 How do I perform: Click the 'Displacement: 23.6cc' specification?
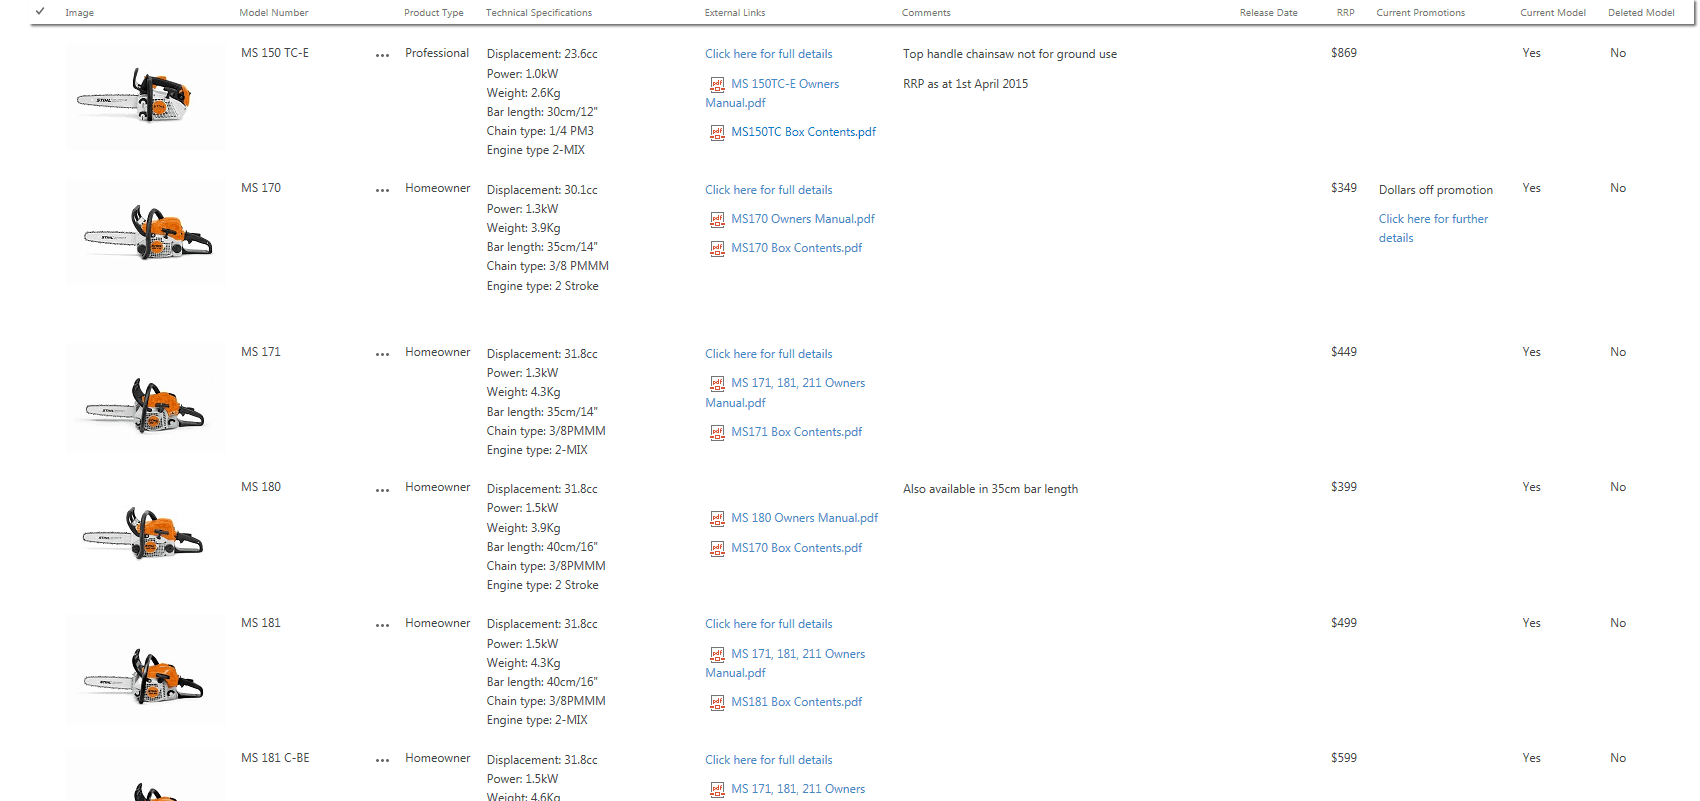[x=542, y=54]
